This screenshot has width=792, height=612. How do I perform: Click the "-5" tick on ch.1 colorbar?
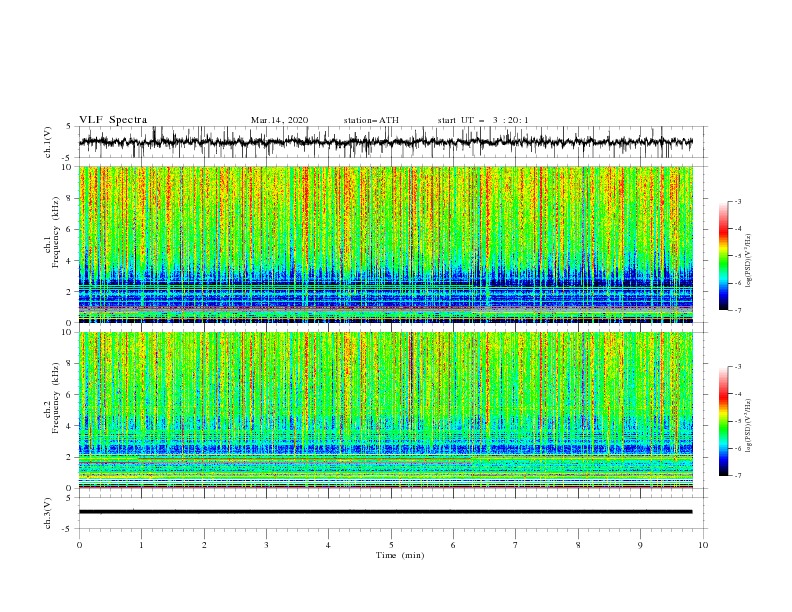[x=737, y=256]
